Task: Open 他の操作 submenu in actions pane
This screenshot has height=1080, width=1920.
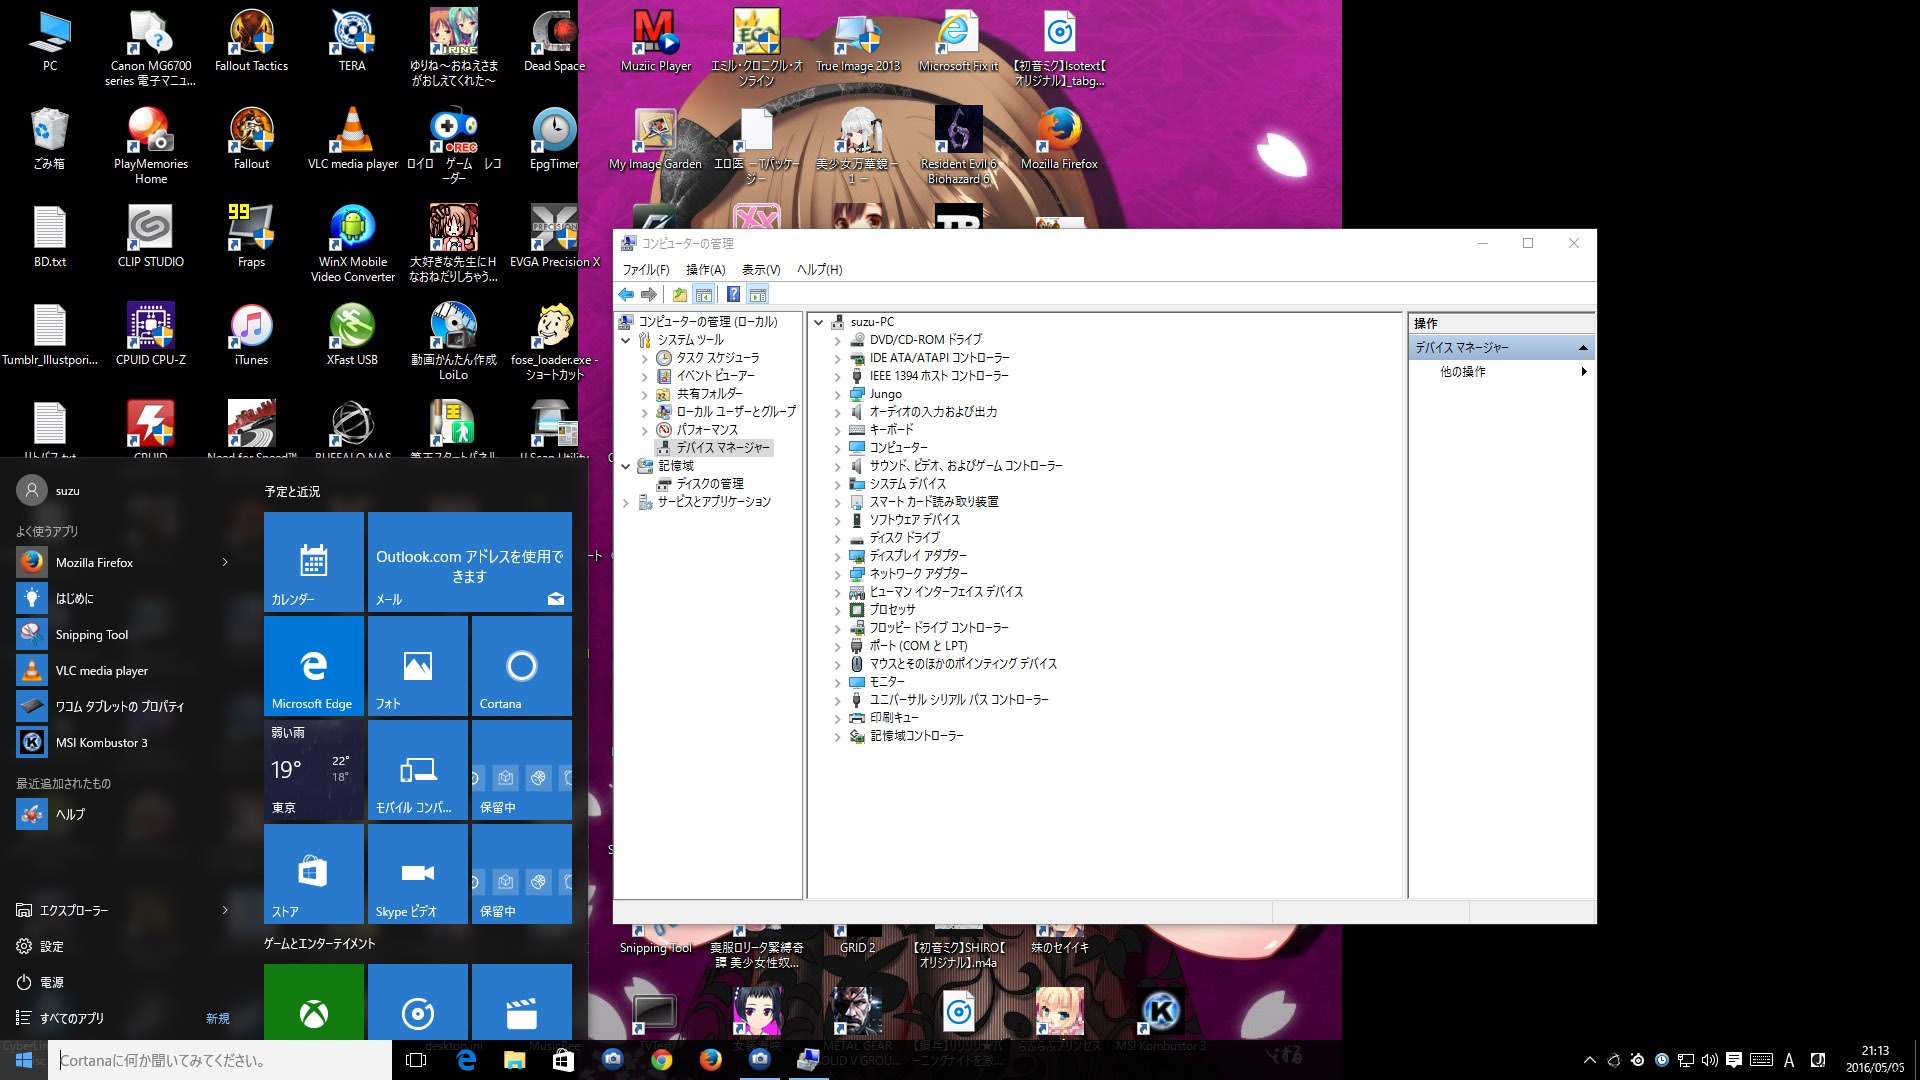Action: pos(1501,372)
